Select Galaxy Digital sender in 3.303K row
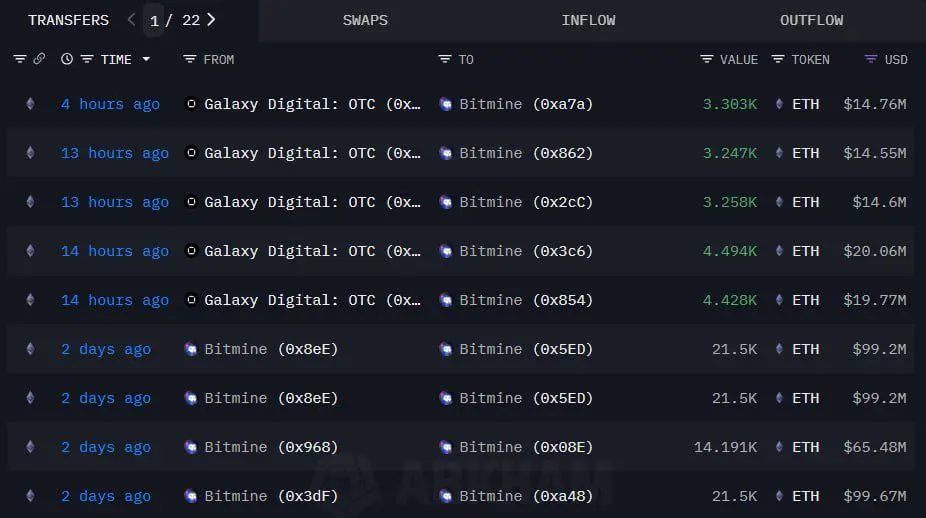 (x=312, y=105)
